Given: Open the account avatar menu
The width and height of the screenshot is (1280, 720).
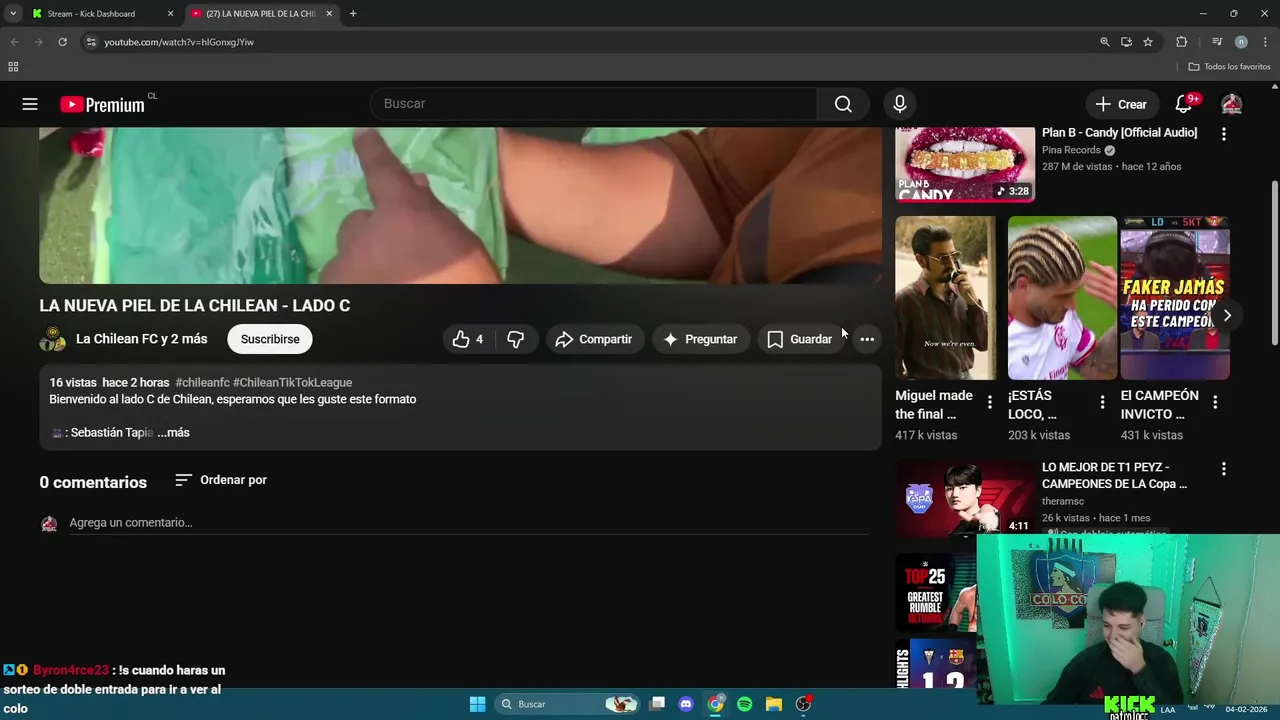Looking at the screenshot, I should [1232, 104].
